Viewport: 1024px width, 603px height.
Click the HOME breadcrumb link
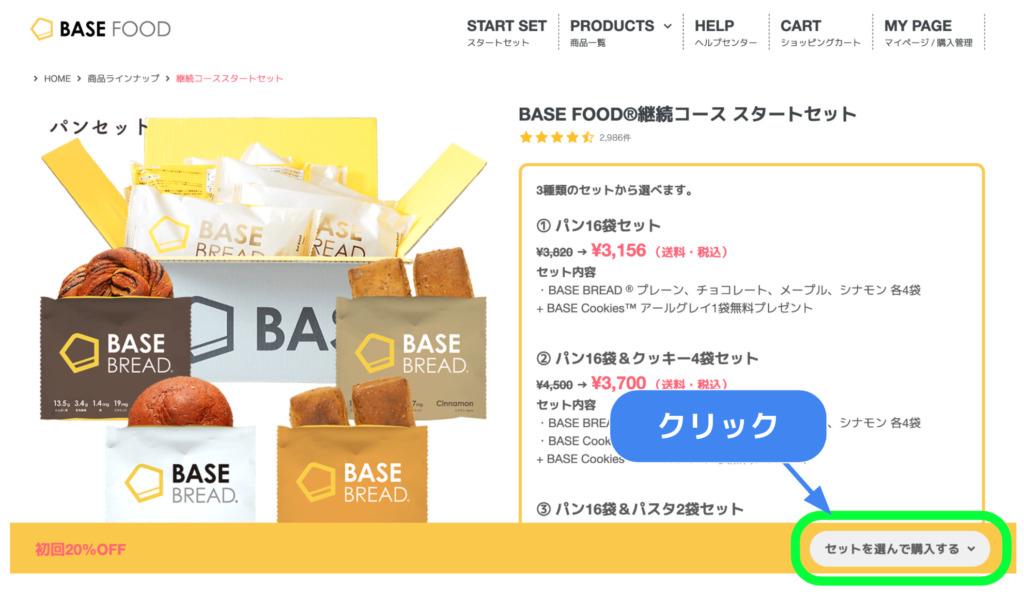pos(57,78)
